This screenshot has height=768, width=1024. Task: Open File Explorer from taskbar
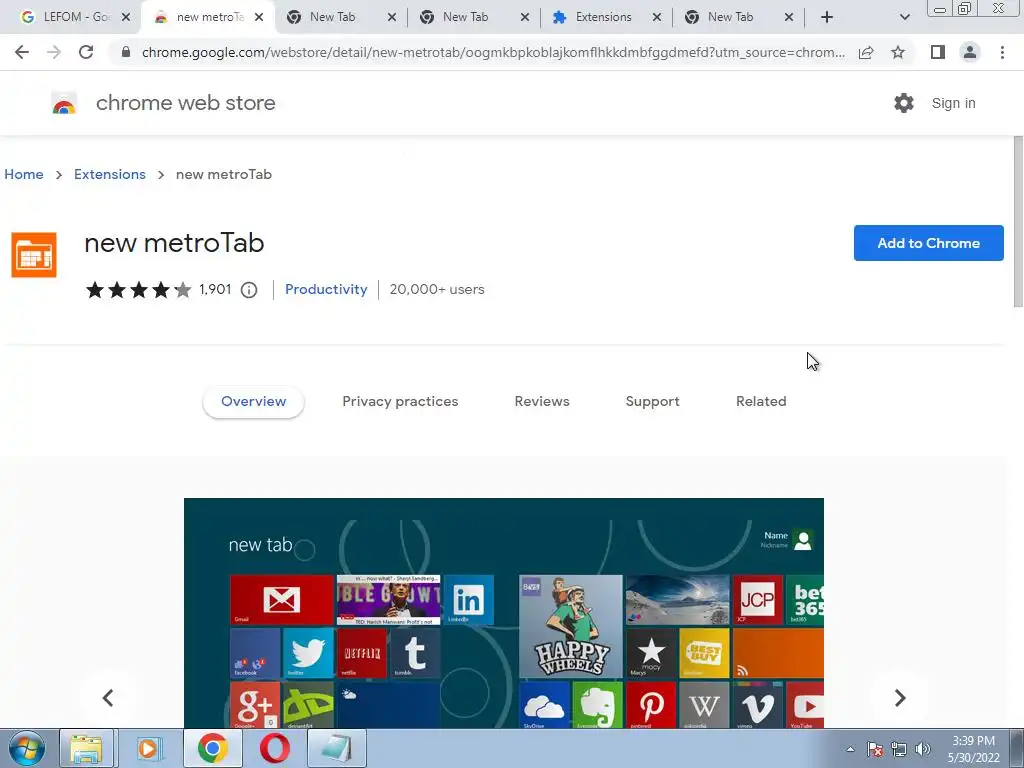[x=86, y=748]
